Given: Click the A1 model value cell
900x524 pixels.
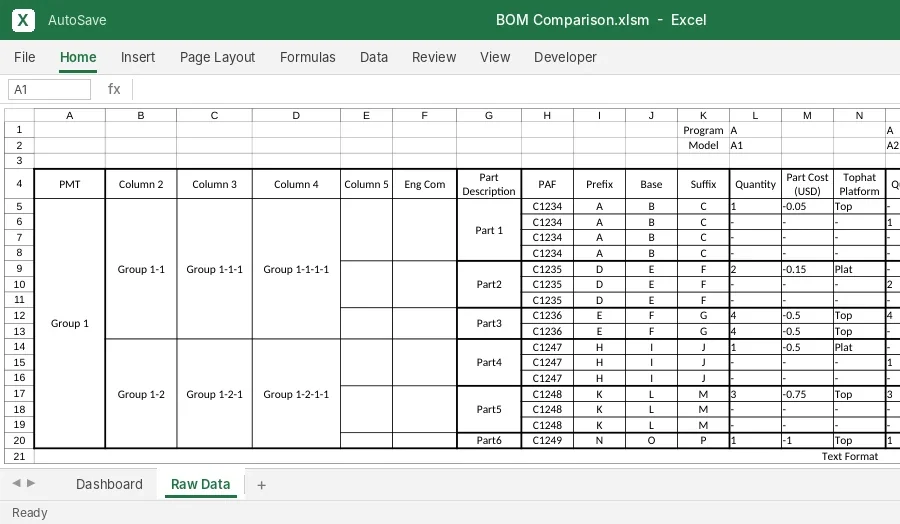Looking at the screenshot, I should (x=755, y=145).
